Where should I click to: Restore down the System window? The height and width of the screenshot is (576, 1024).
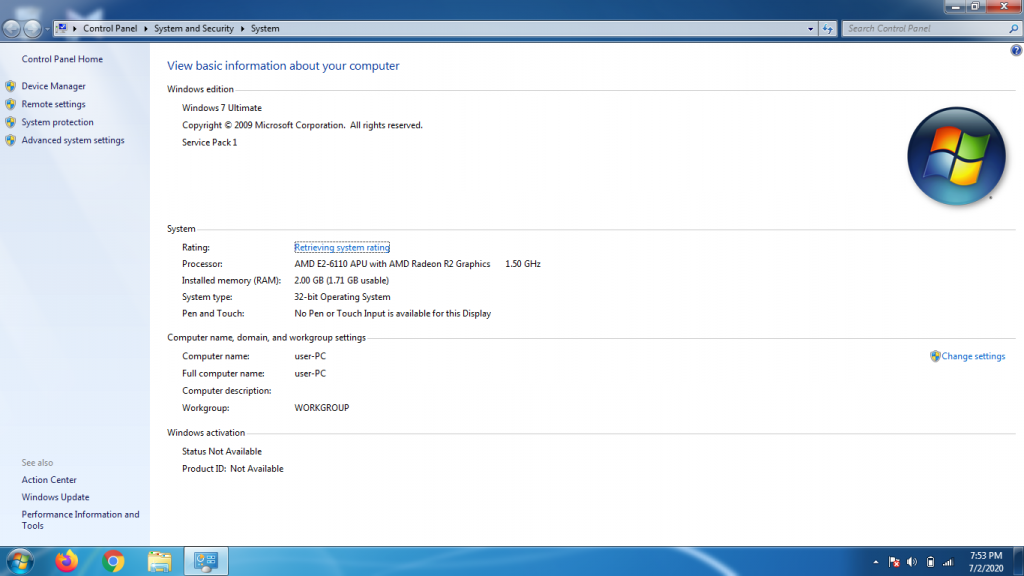[x=974, y=7]
